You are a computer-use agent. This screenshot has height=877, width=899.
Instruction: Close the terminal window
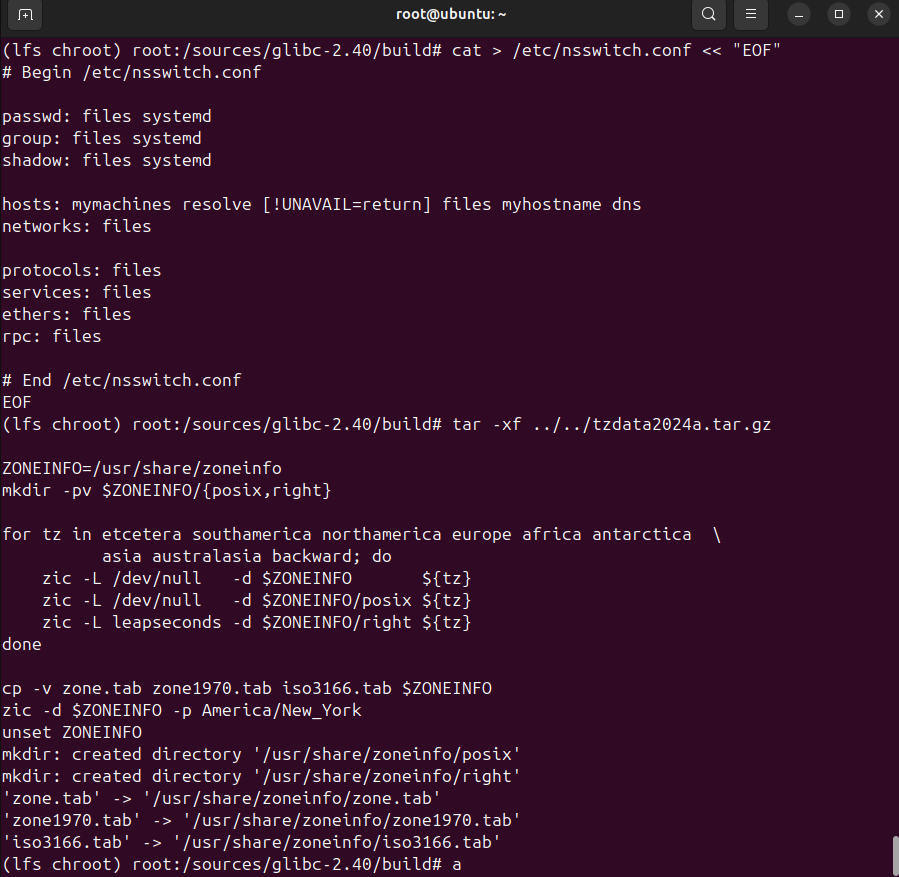pos(878,15)
